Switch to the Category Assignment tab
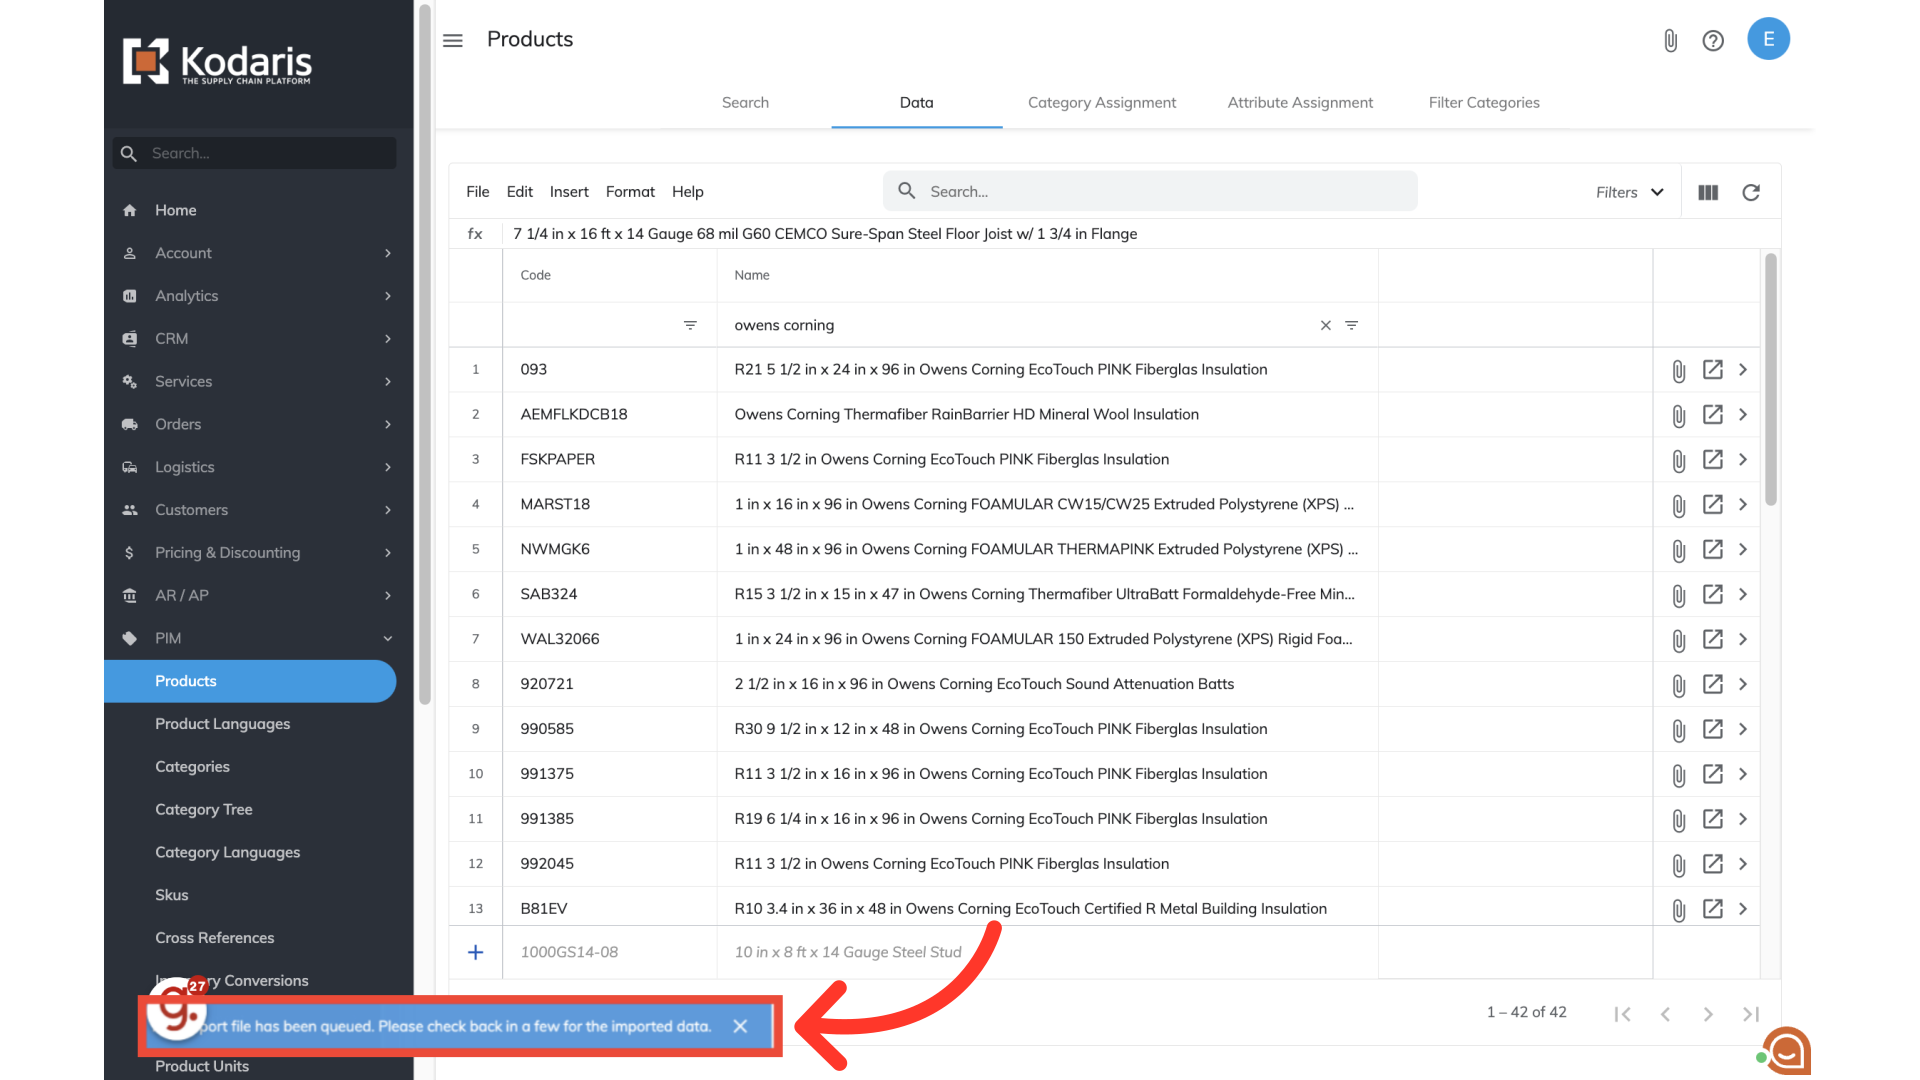 pos(1102,102)
